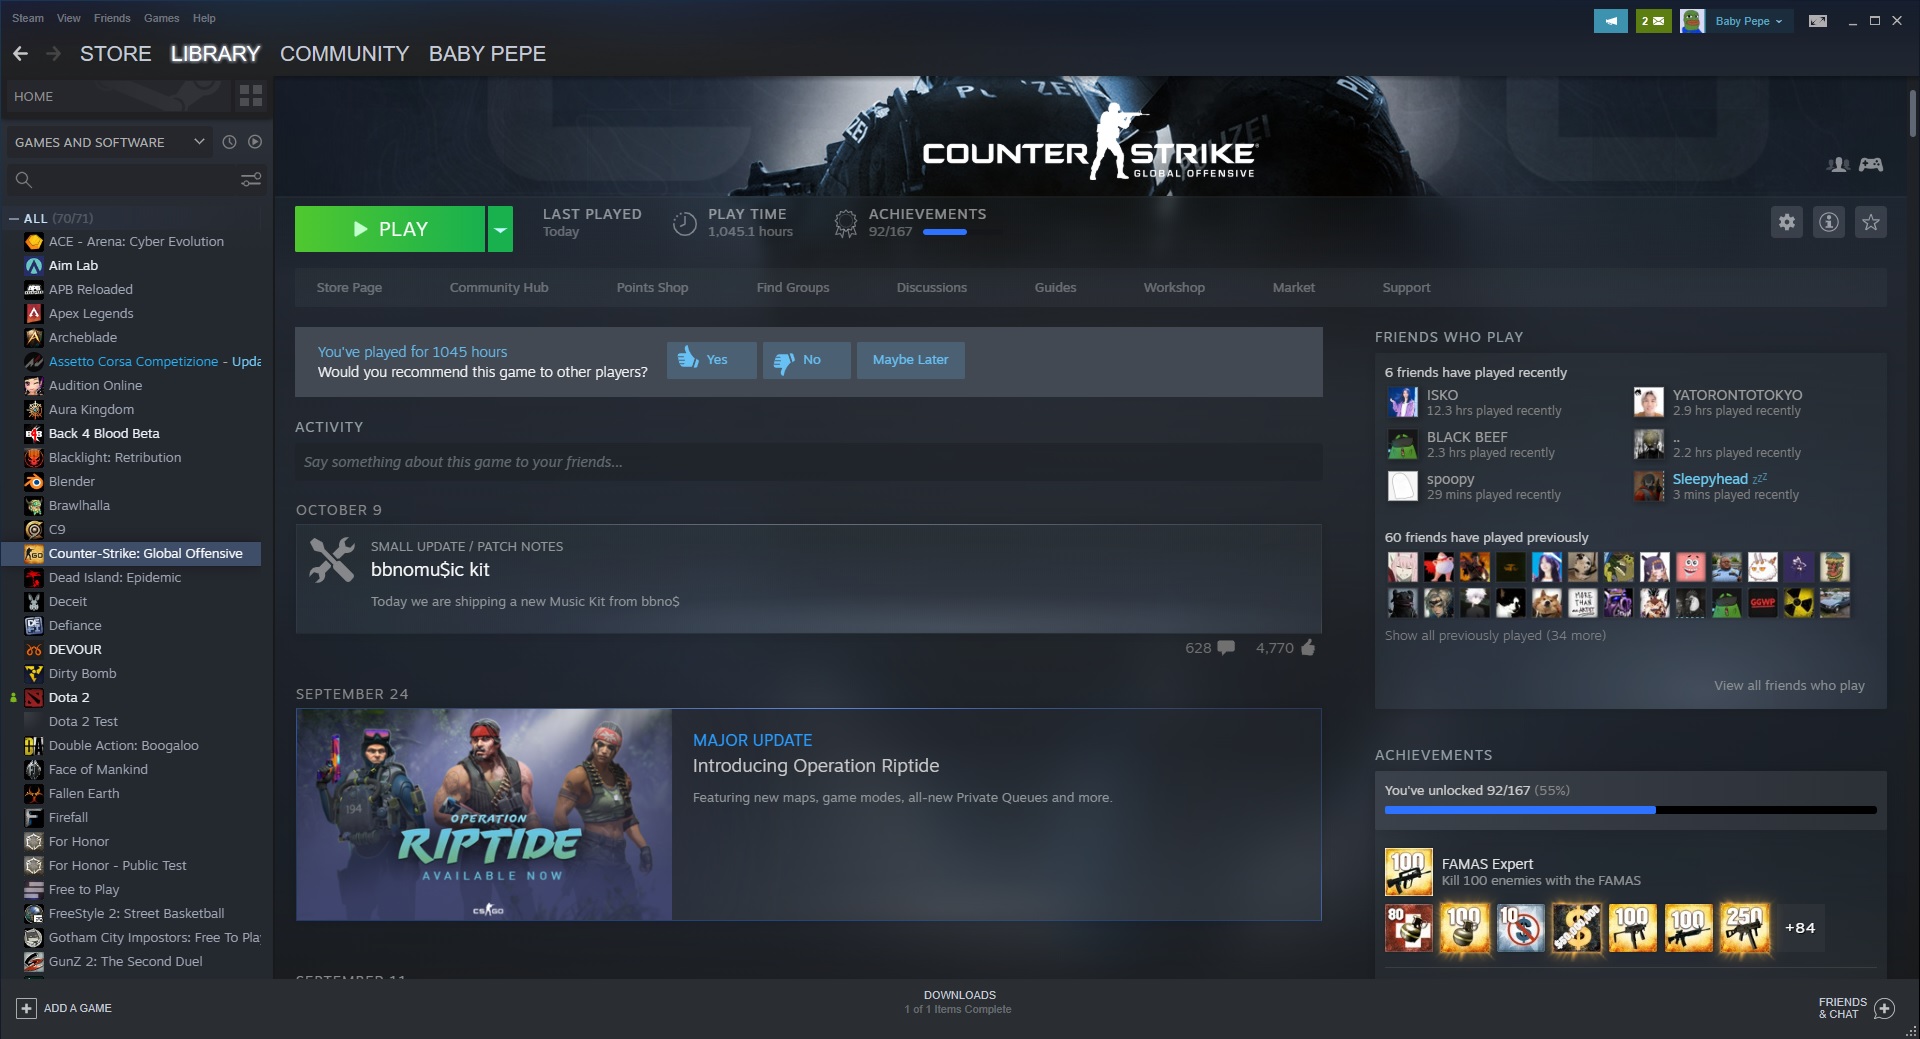Open the Steam menu

click(28, 18)
